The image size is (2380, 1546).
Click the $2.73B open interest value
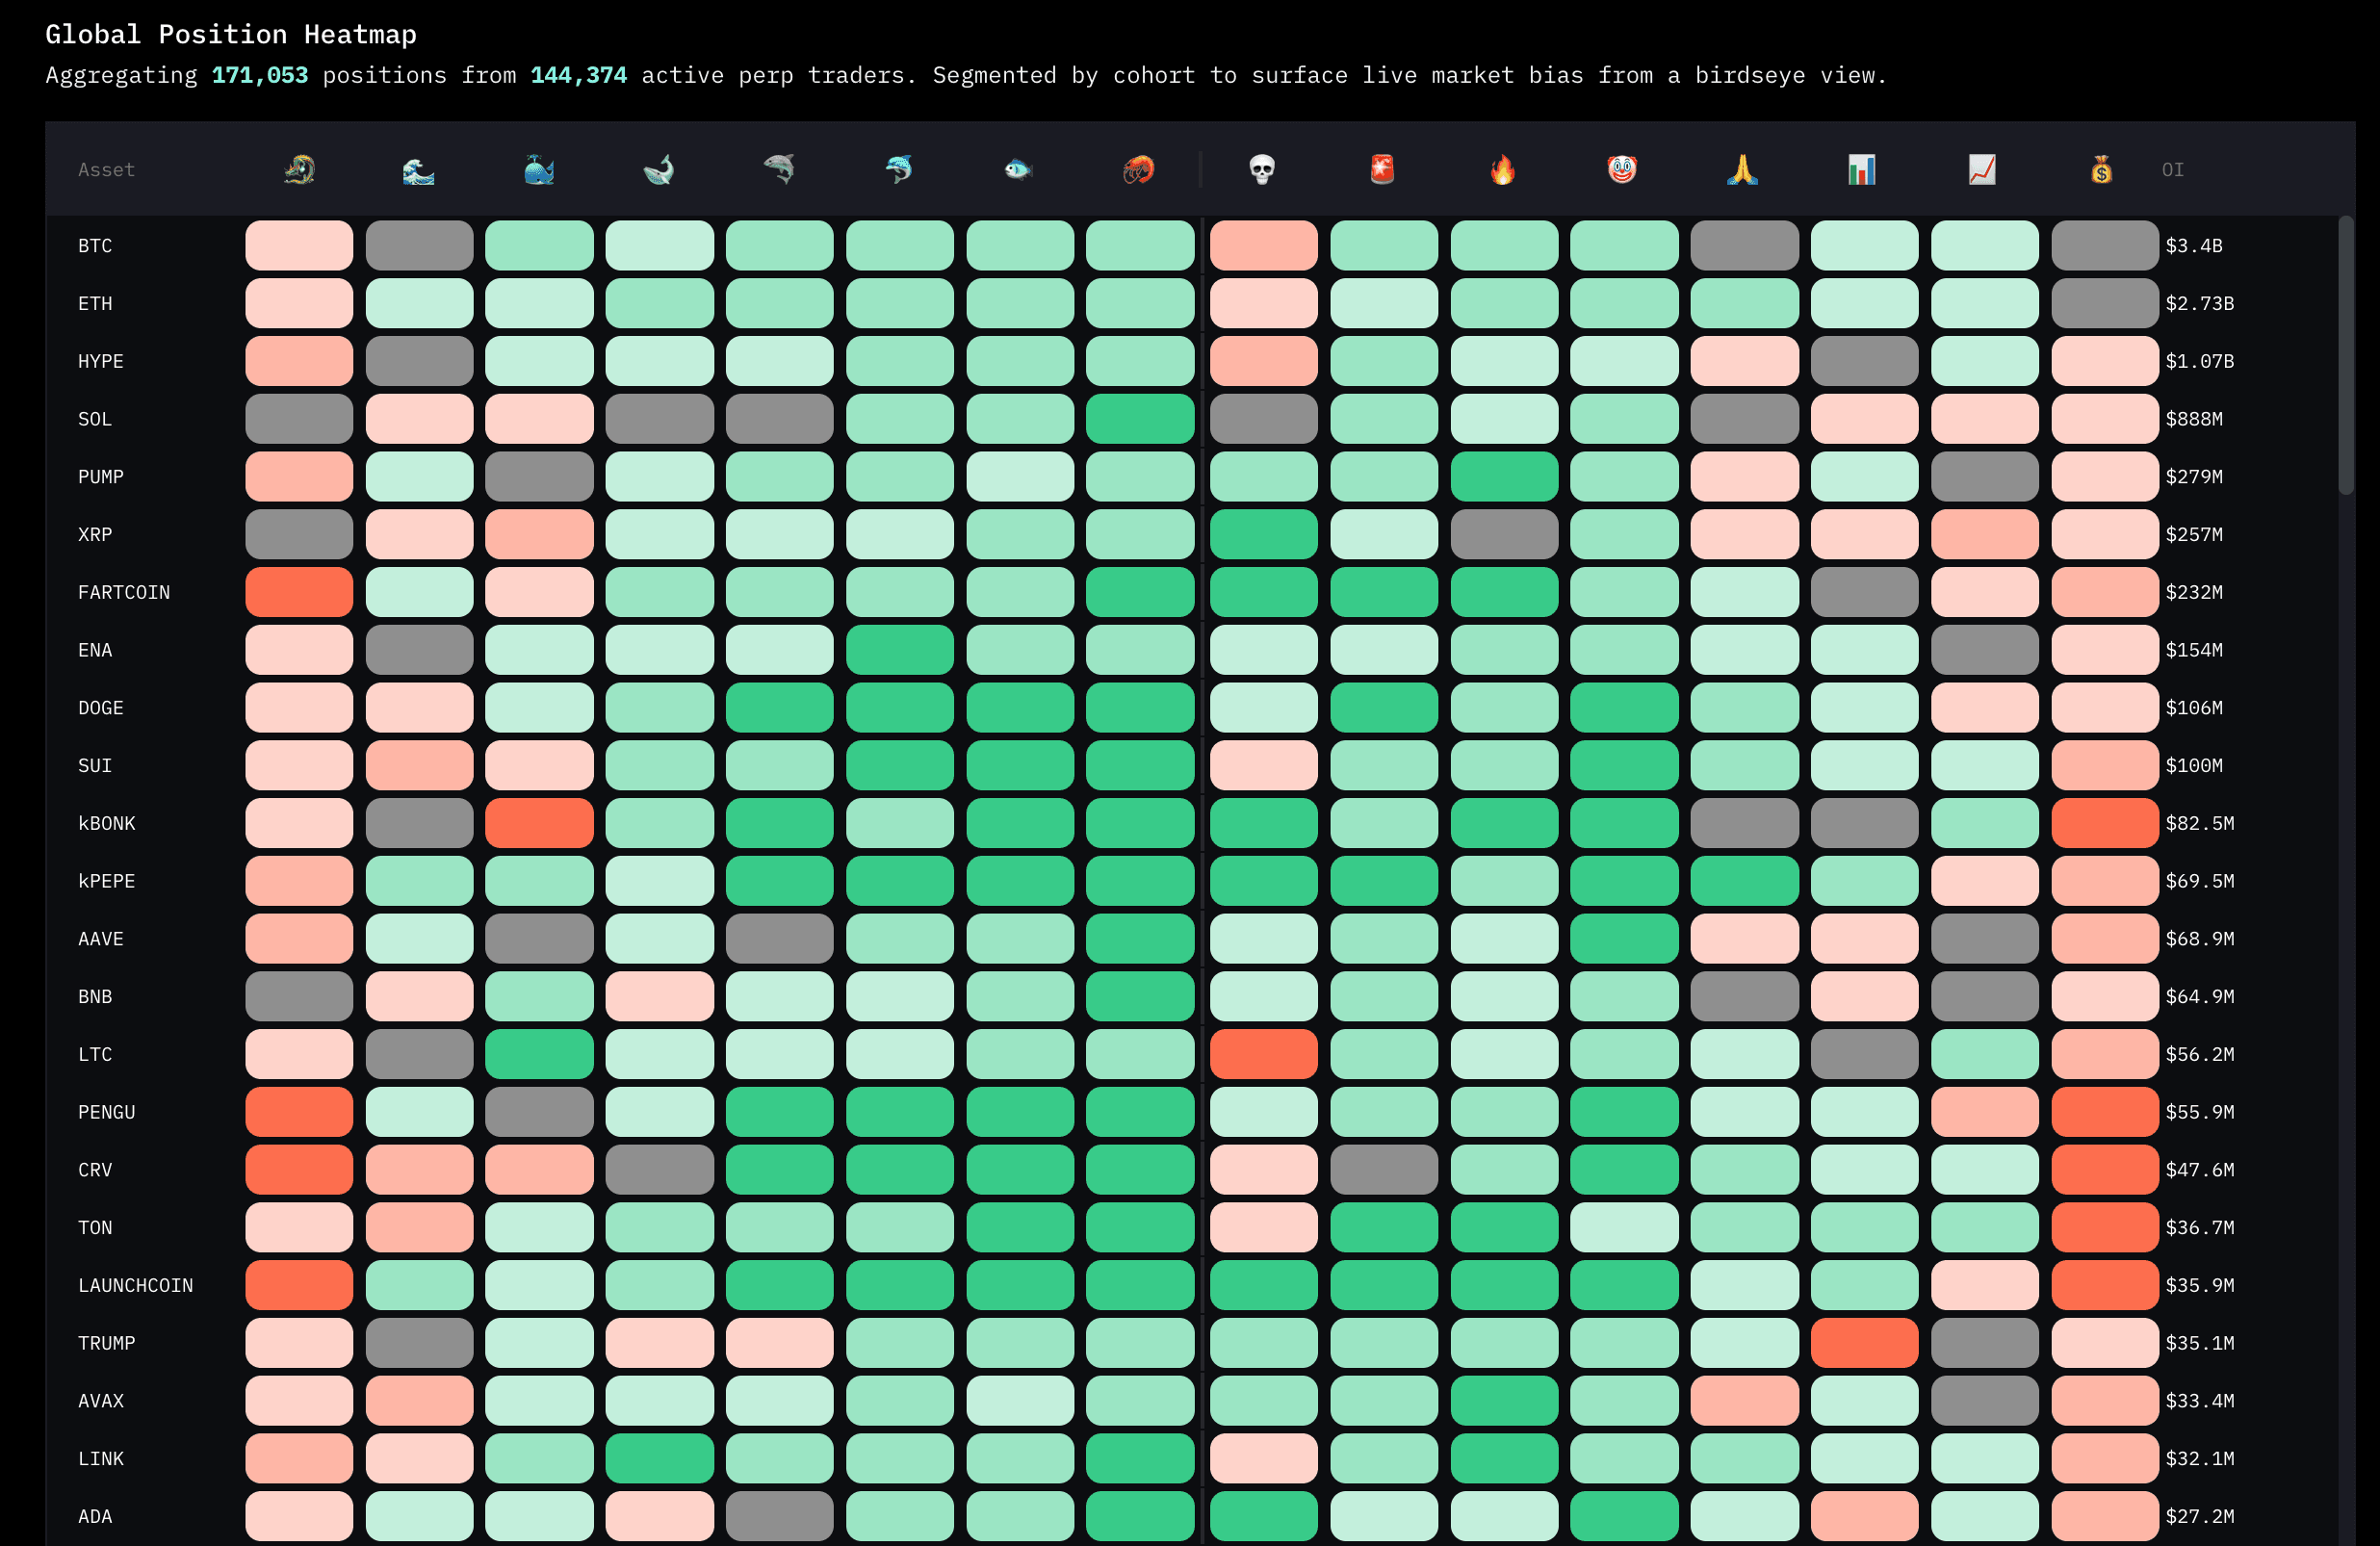coord(2200,303)
